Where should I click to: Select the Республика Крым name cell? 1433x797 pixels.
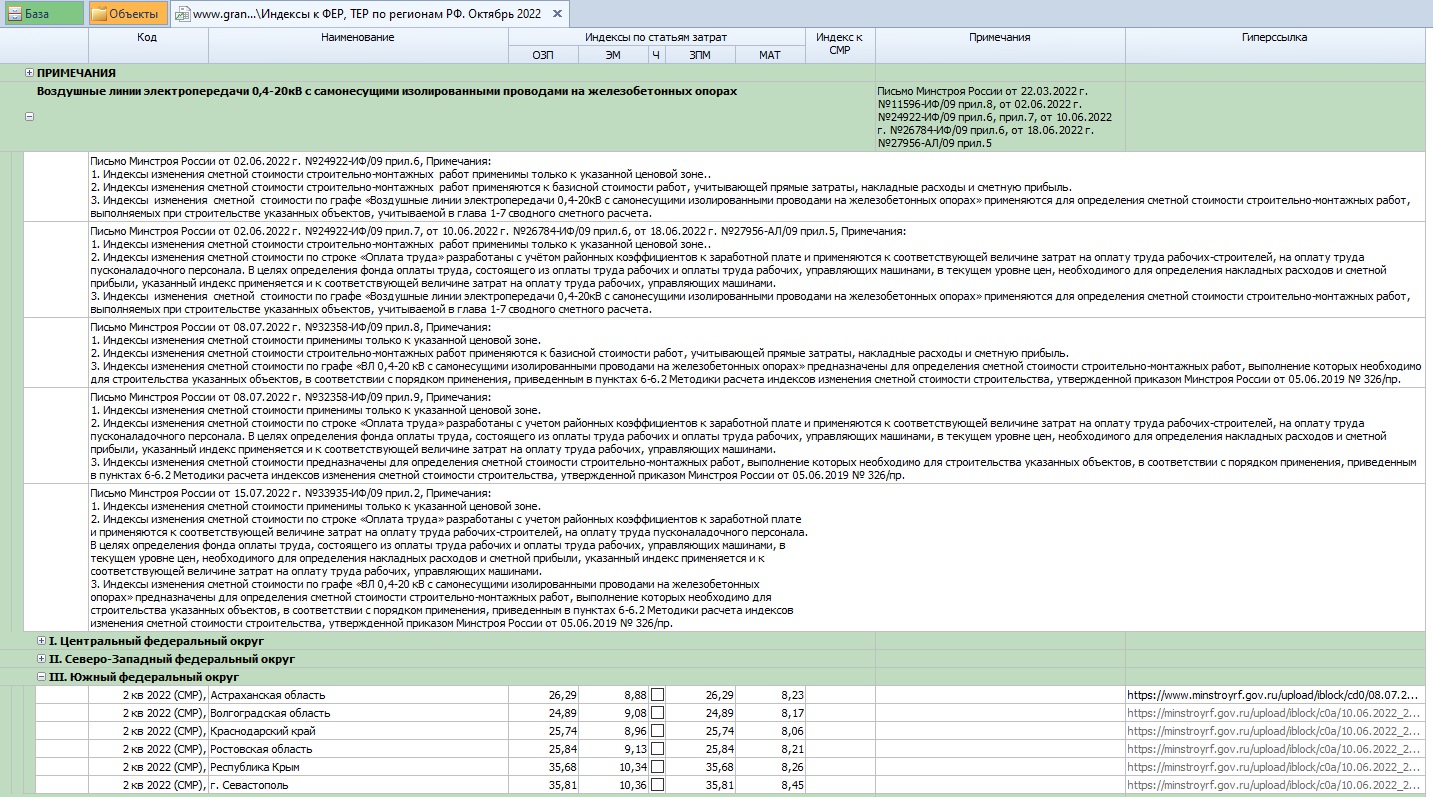pos(358,767)
